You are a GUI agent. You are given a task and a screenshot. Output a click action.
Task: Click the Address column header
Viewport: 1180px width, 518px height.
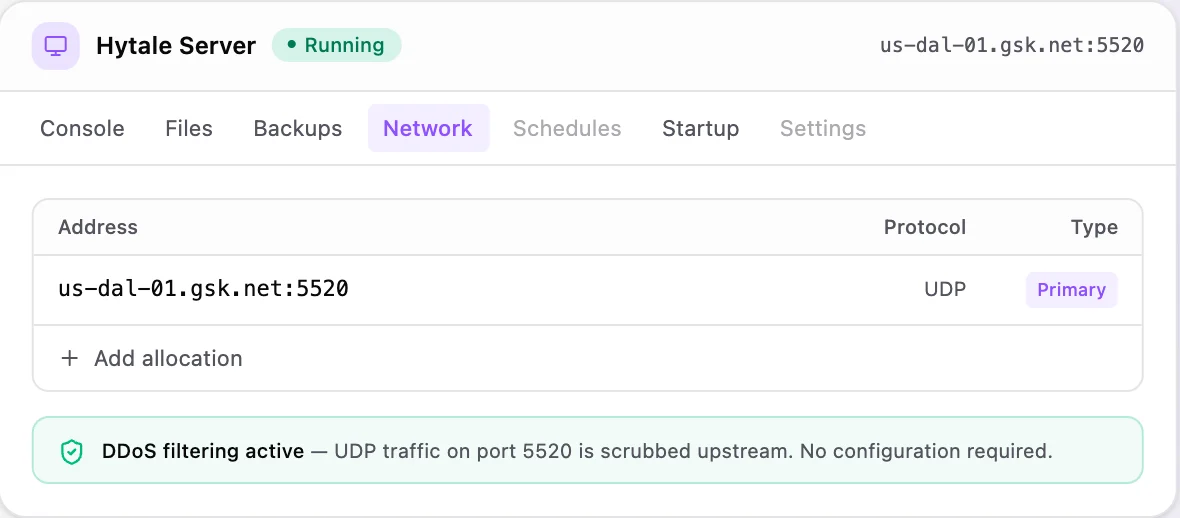pyautogui.click(x=98, y=227)
